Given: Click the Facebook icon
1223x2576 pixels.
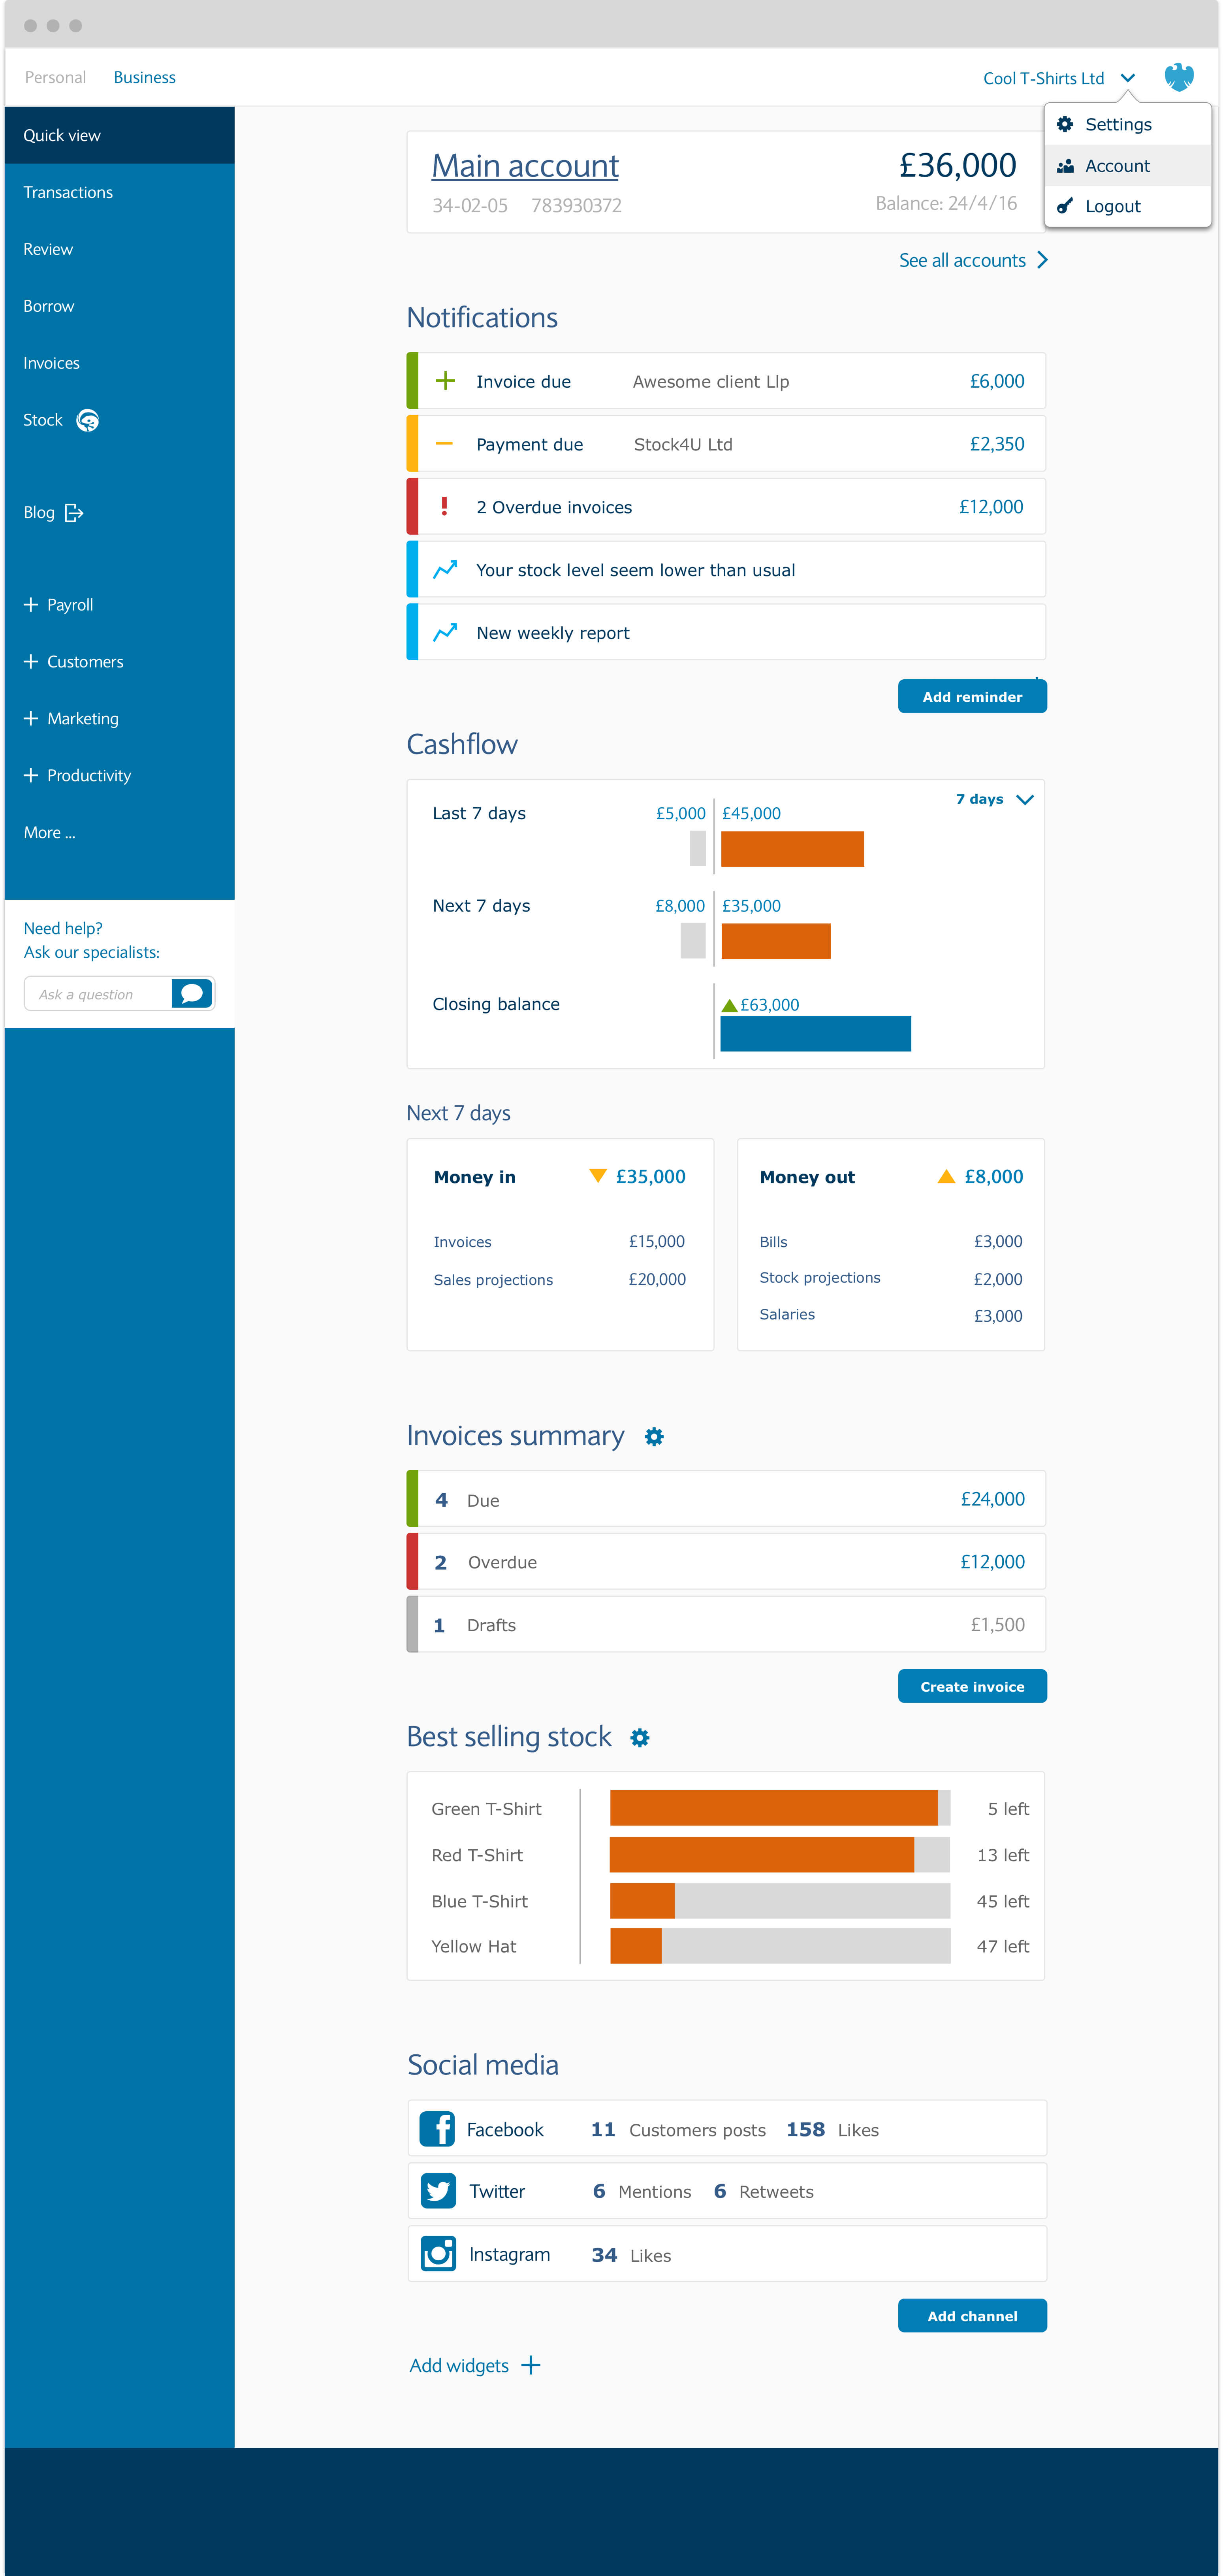Looking at the screenshot, I should tap(437, 2129).
